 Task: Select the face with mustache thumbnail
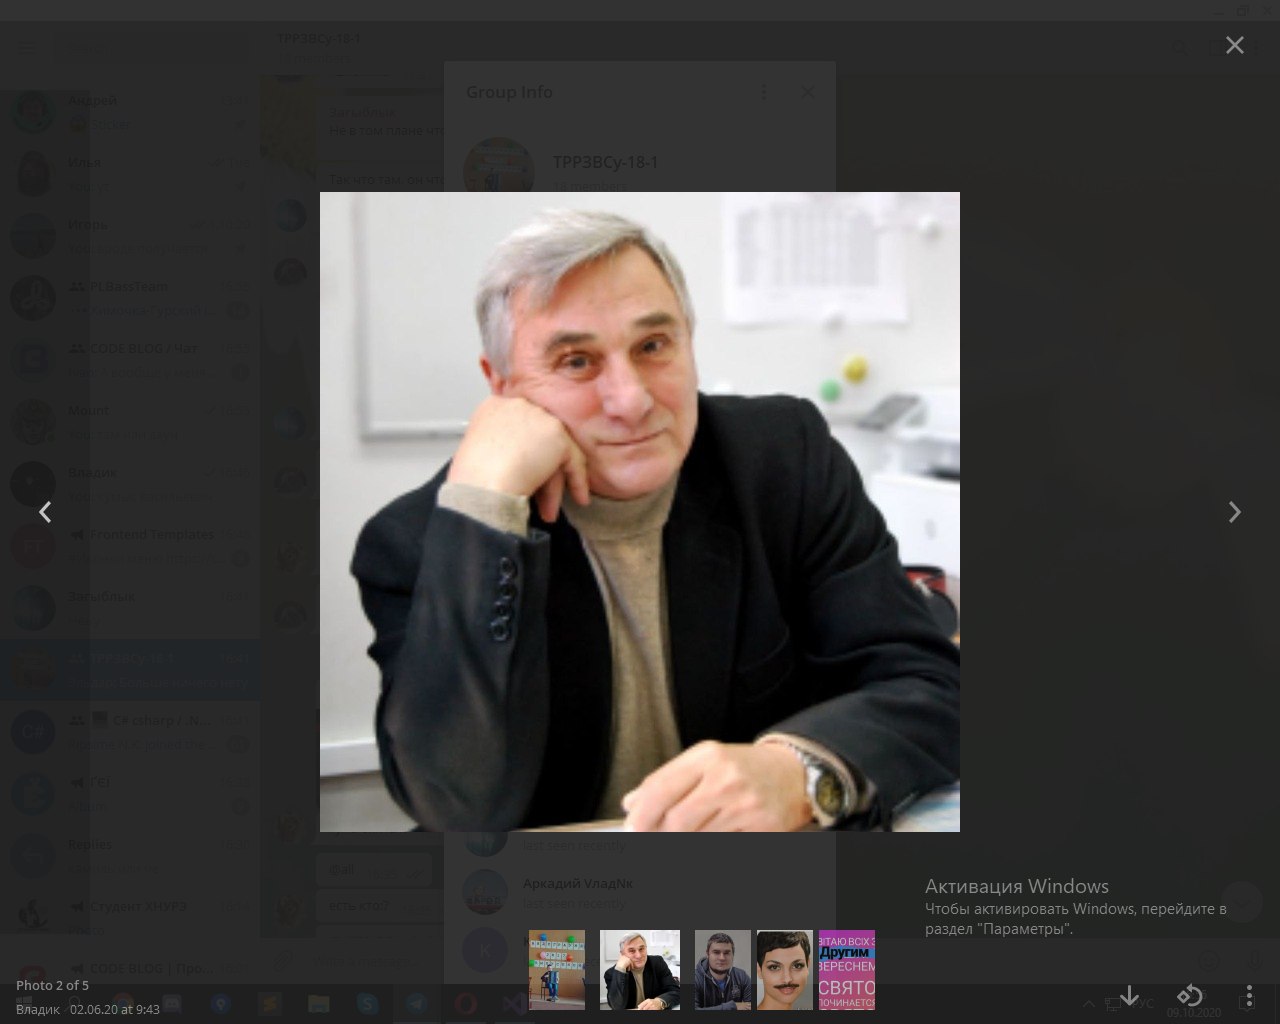pyautogui.click(x=785, y=969)
